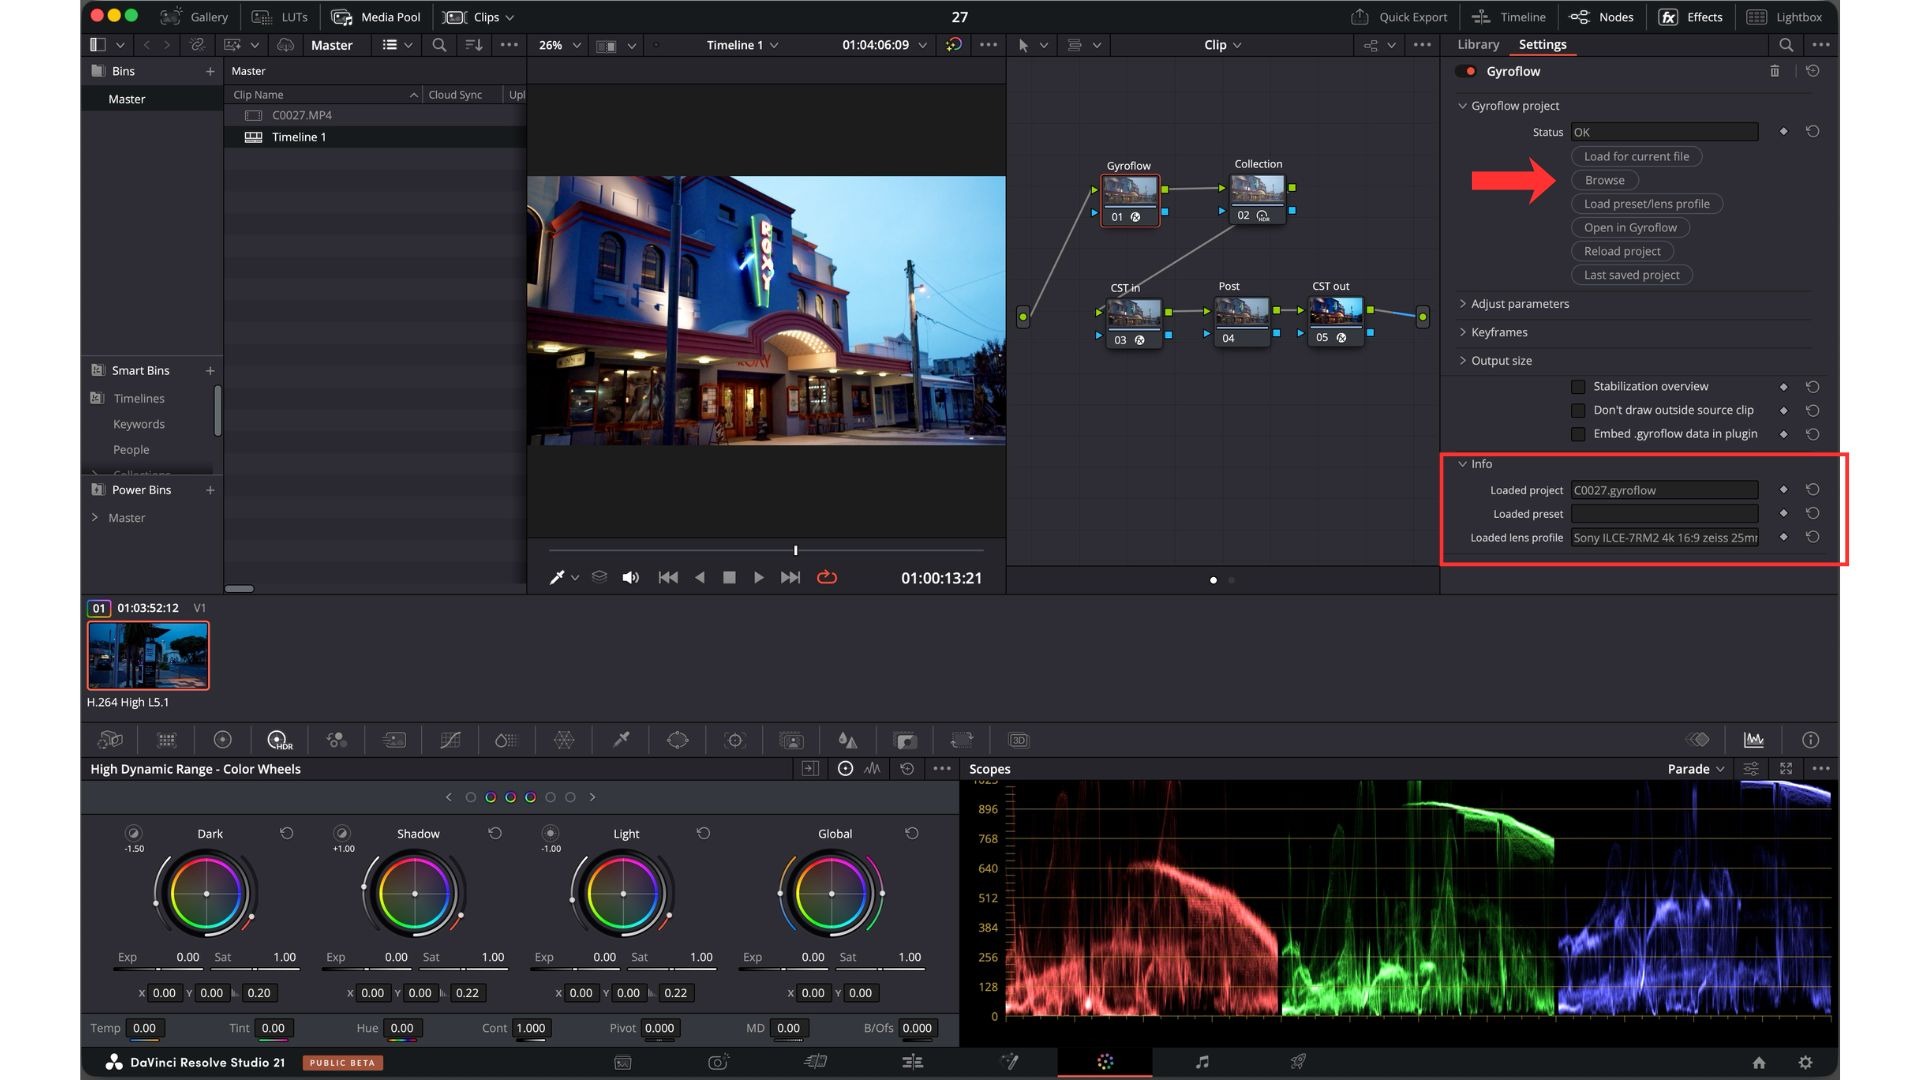1920x1080 pixels.
Task: Adjust the Global color wheel center
Action: tap(831, 893)
